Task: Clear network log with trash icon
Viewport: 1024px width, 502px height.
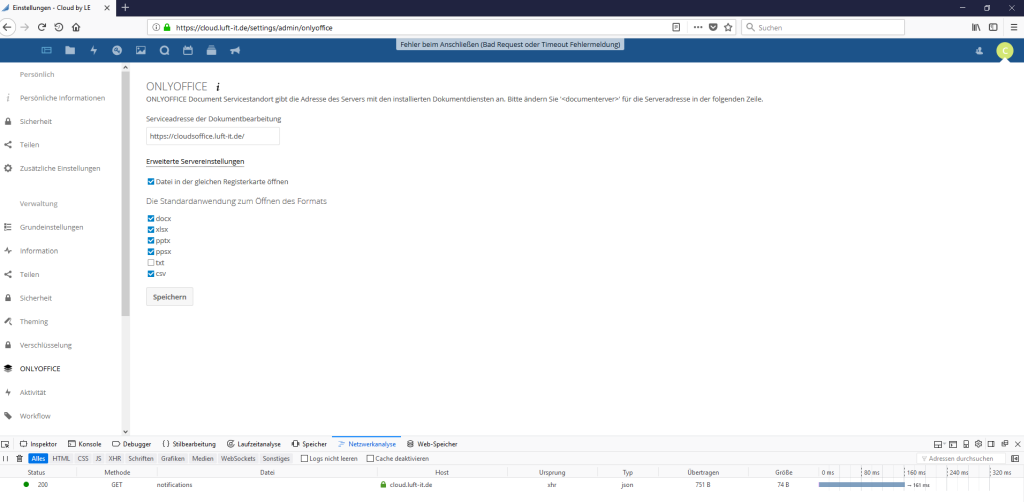Action: pos(19,458)
